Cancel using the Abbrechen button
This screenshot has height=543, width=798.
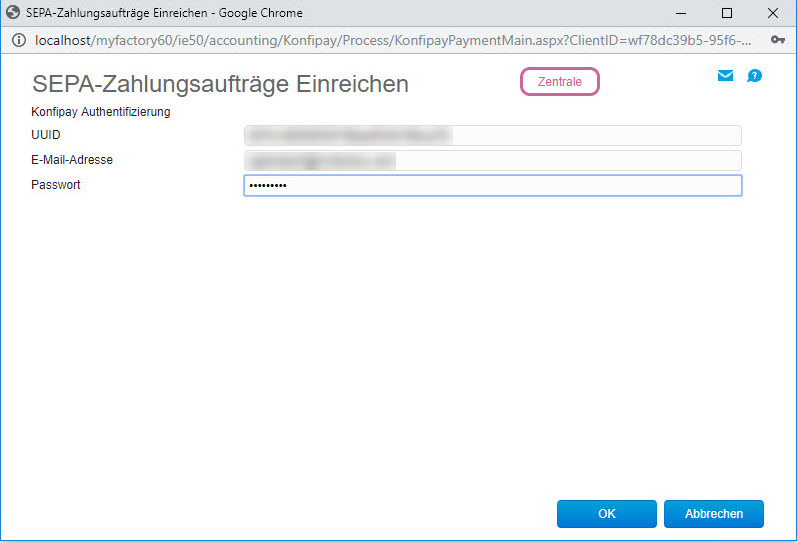coord(713,514)
